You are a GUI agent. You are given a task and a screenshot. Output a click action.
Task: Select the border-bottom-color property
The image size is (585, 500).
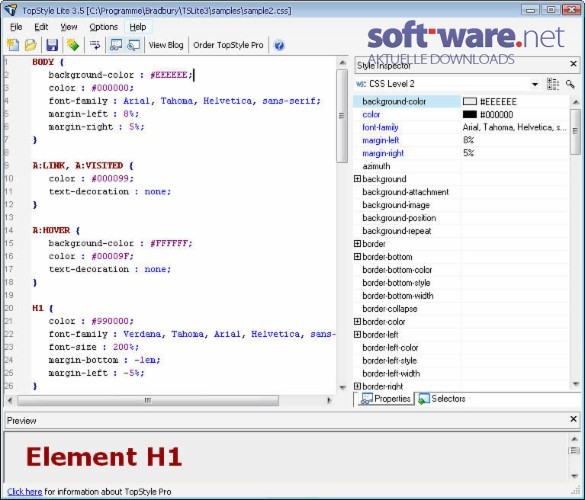pyautogui.click(x=397, y=270)
